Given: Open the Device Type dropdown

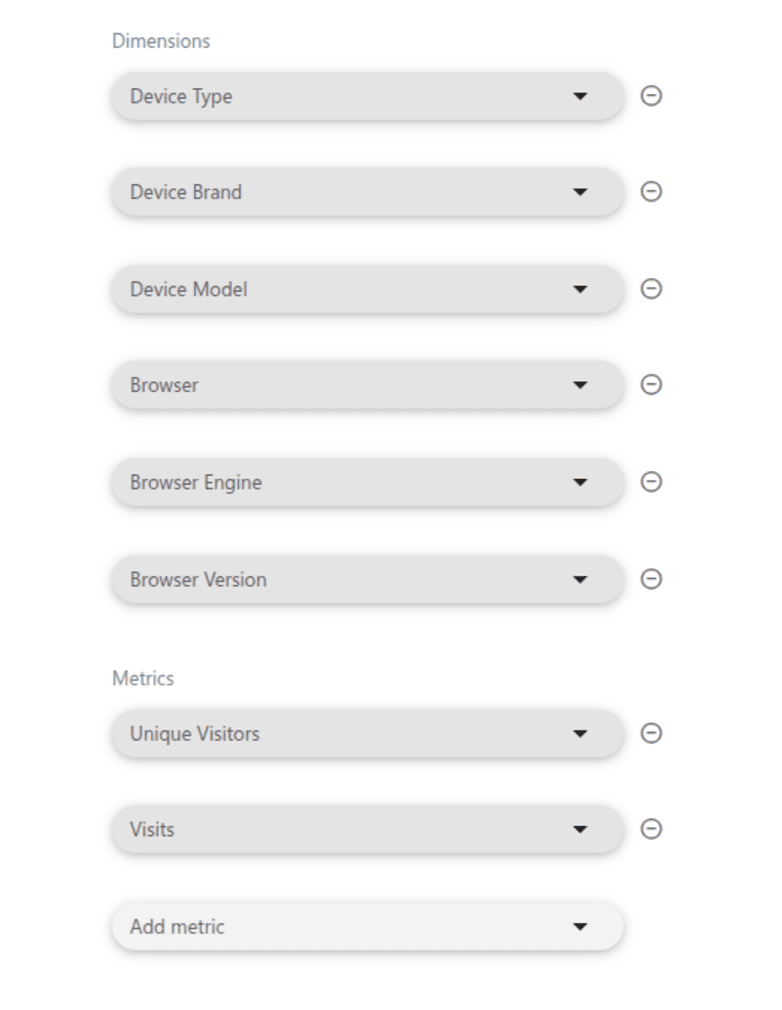Looking at the screenshot, I should click(366, 96).
